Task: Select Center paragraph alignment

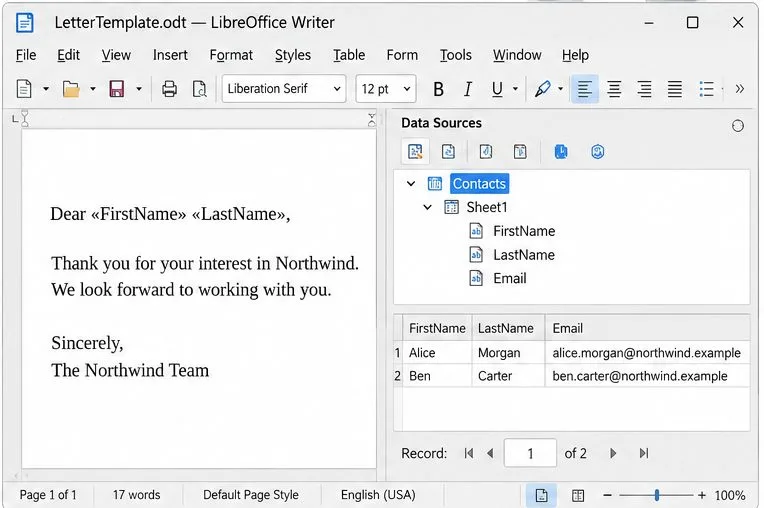Action: (614, 89)
